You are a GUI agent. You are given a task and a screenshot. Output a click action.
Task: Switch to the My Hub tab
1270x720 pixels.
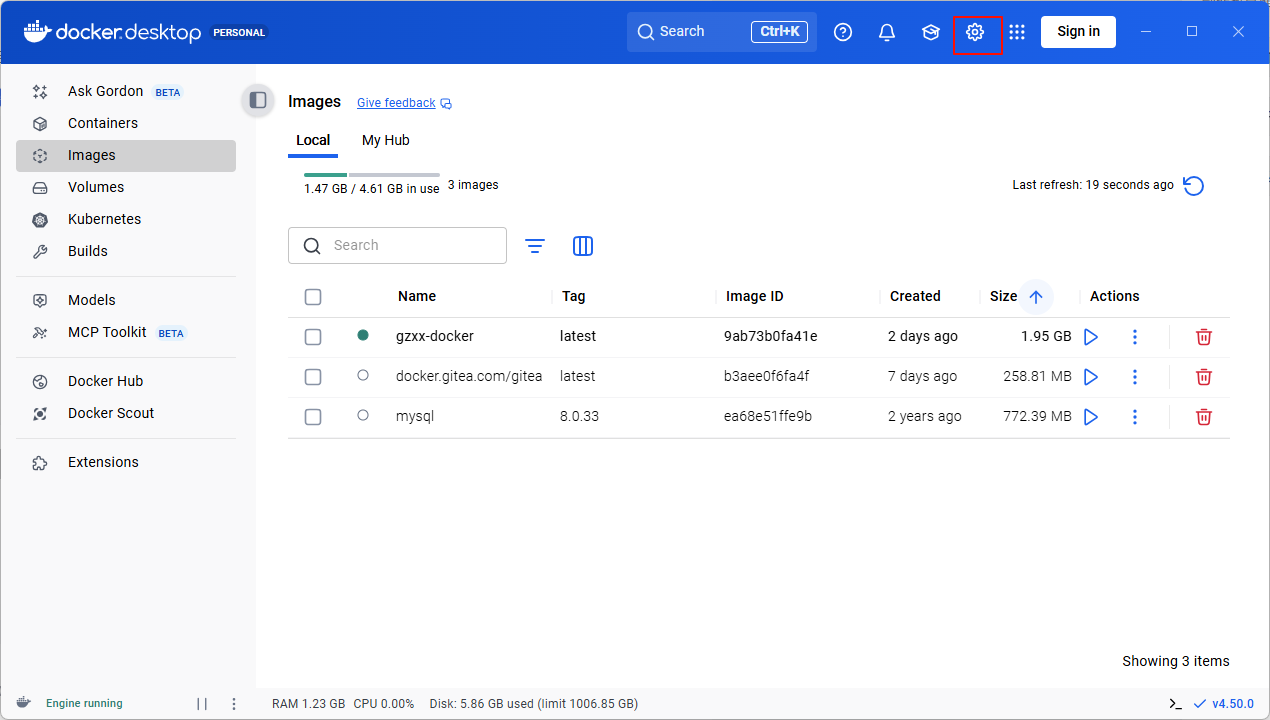386,141
